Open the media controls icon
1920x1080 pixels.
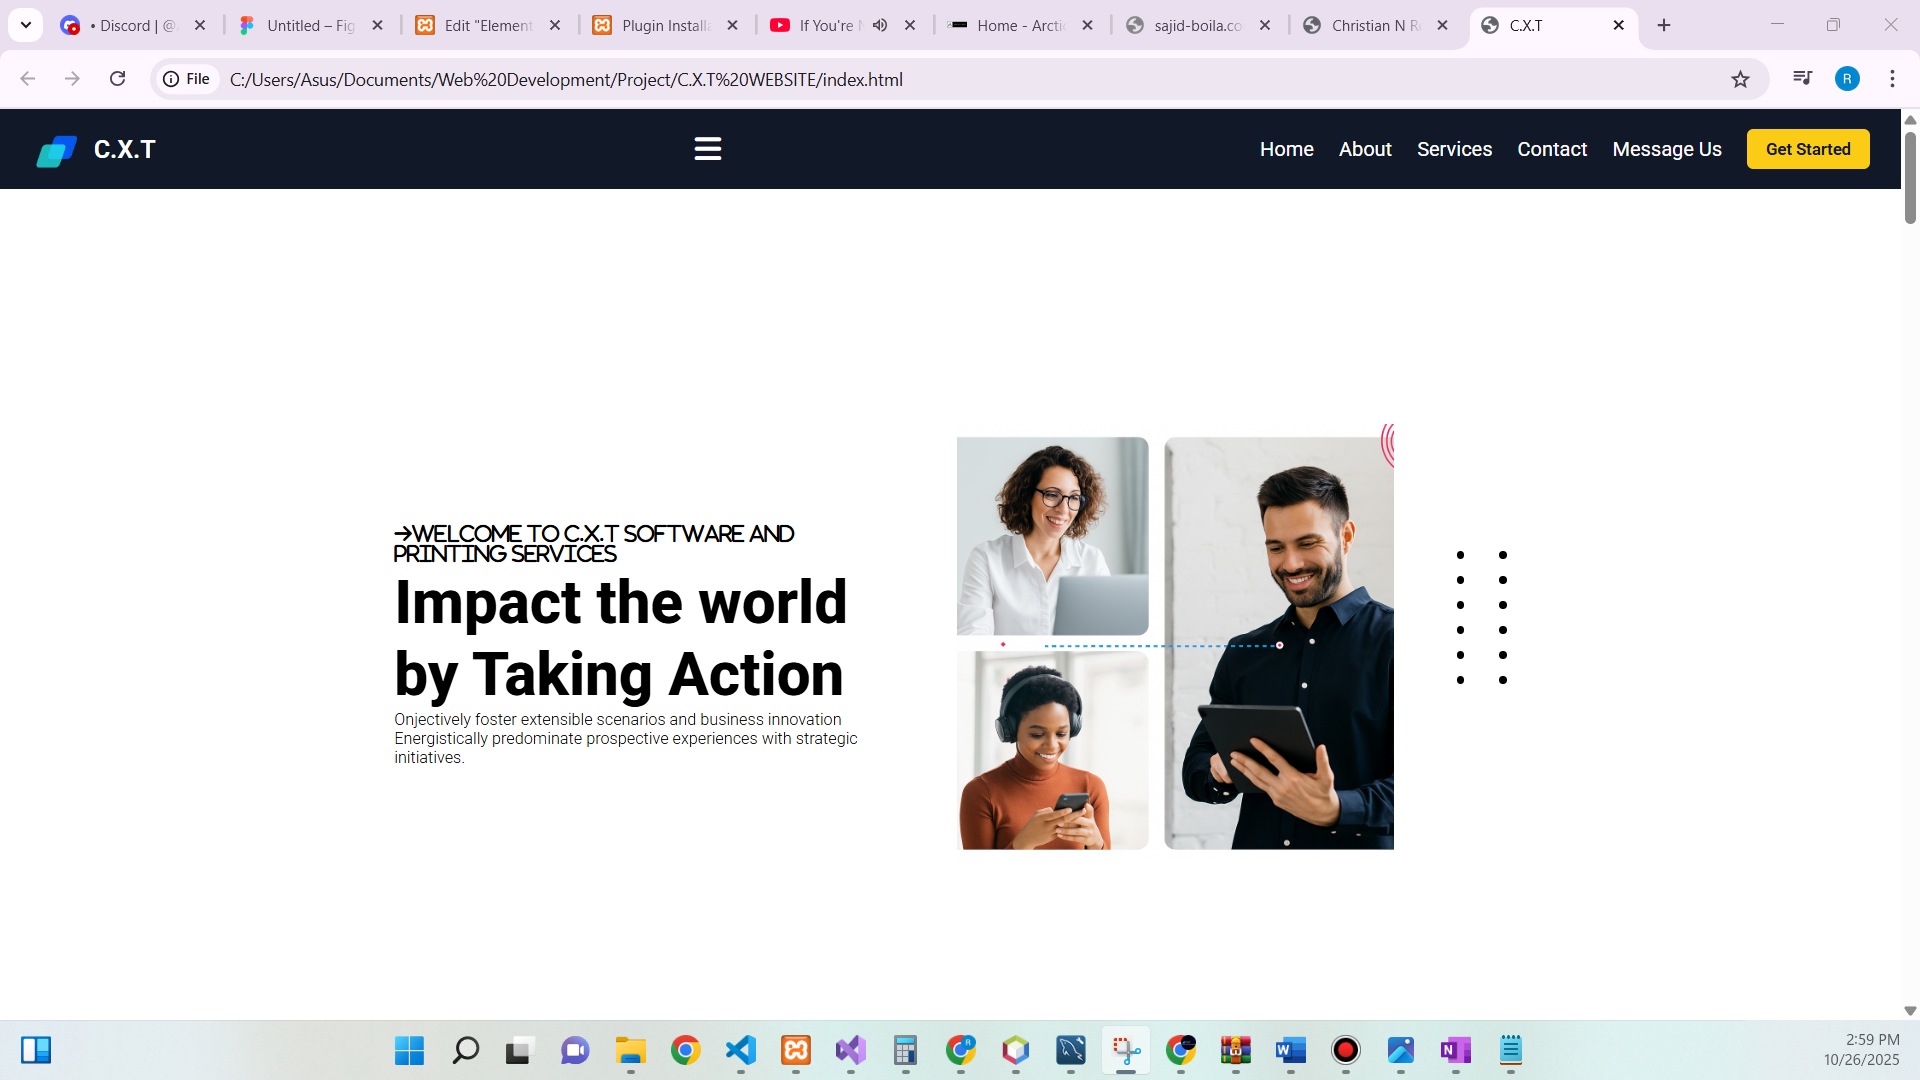pos(1802,79)
